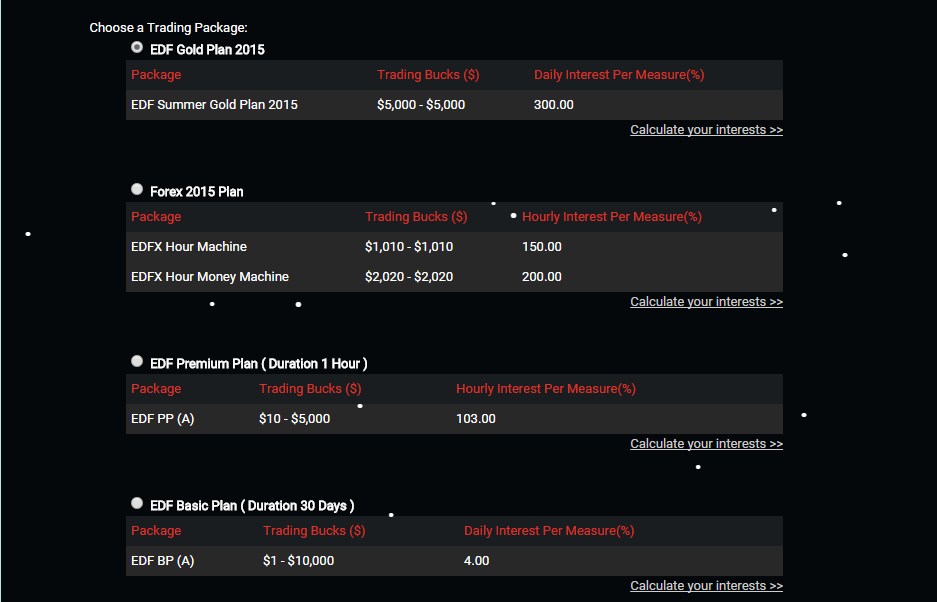Click the Trading Bucks header in Forex Plan table
937x602 pixels.
pos(416,217)
